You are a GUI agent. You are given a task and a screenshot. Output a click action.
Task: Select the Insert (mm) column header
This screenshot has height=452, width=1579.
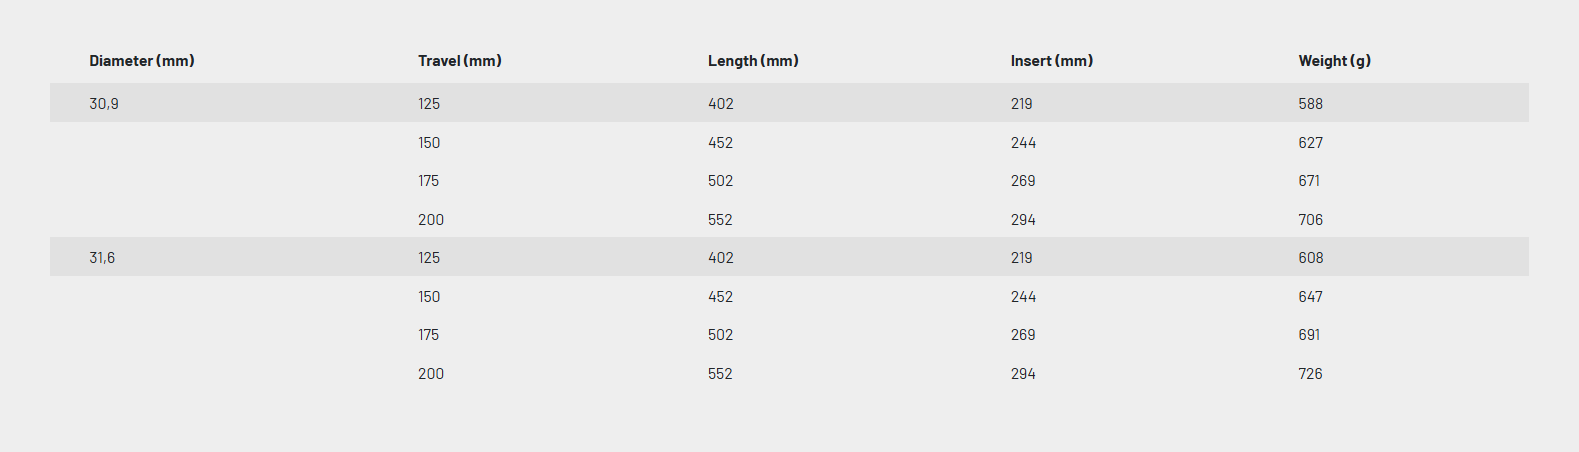pyautogui.click(x=1052, y=61)
